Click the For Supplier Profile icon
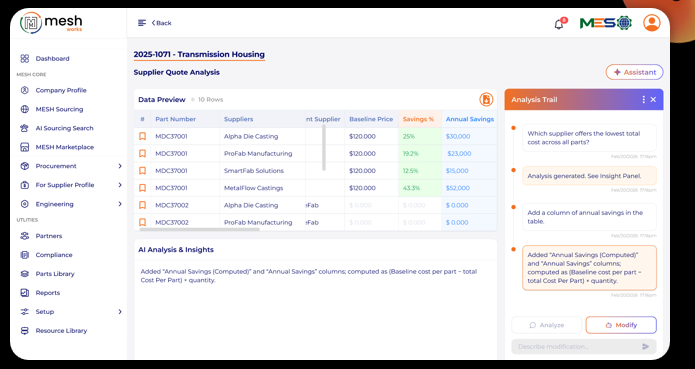The width and height of the screenshot is (695, 369). (25, 185)
